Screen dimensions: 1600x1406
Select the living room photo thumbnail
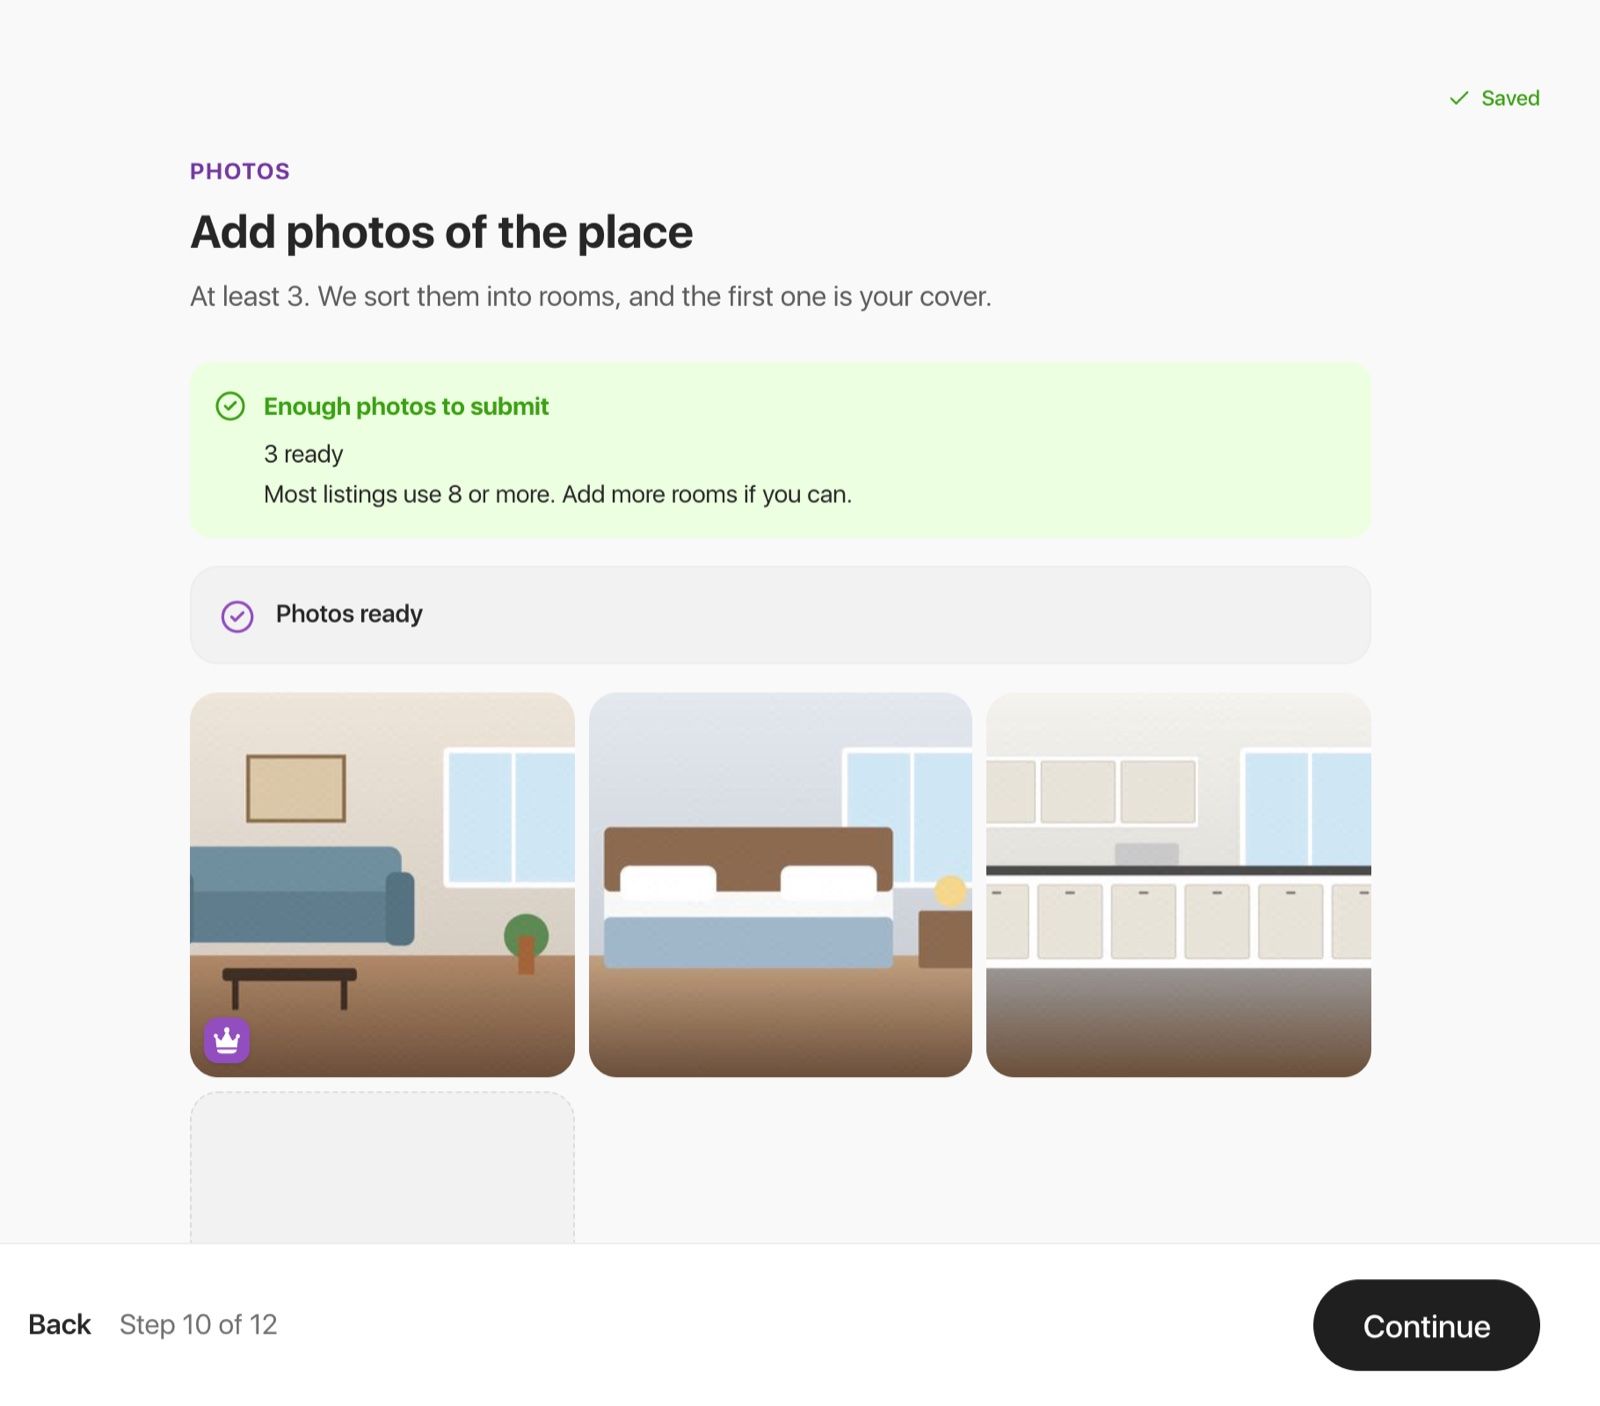point(382,885)
